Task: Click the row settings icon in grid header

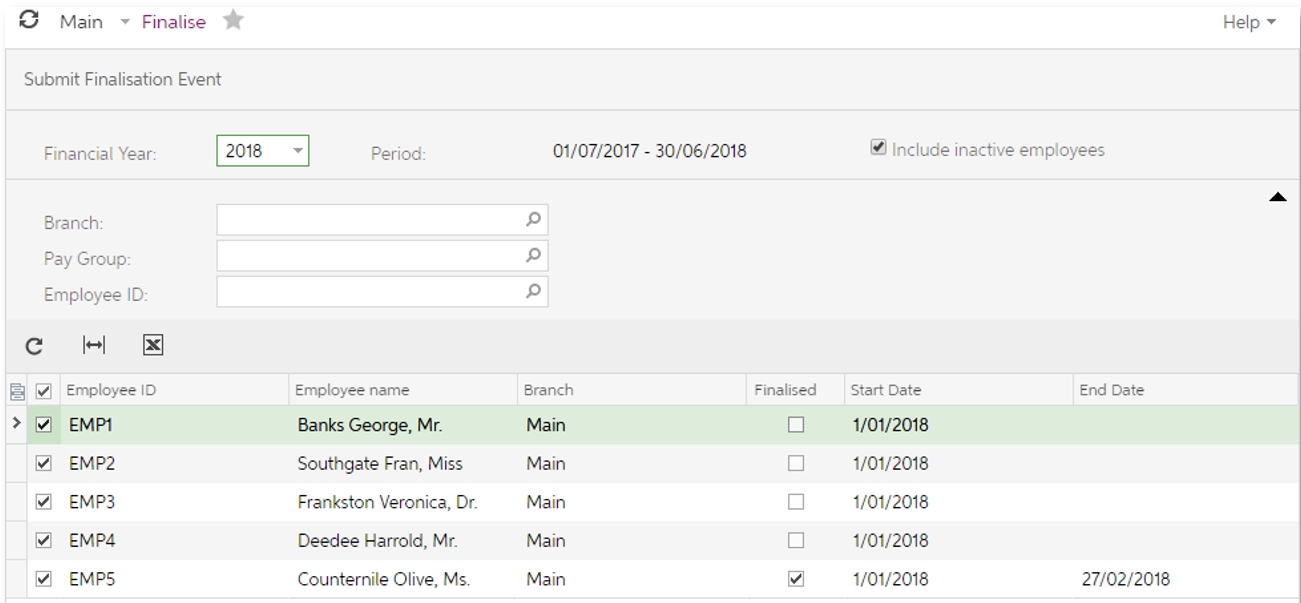Action: pyautogui.click(x=17, y=390)
